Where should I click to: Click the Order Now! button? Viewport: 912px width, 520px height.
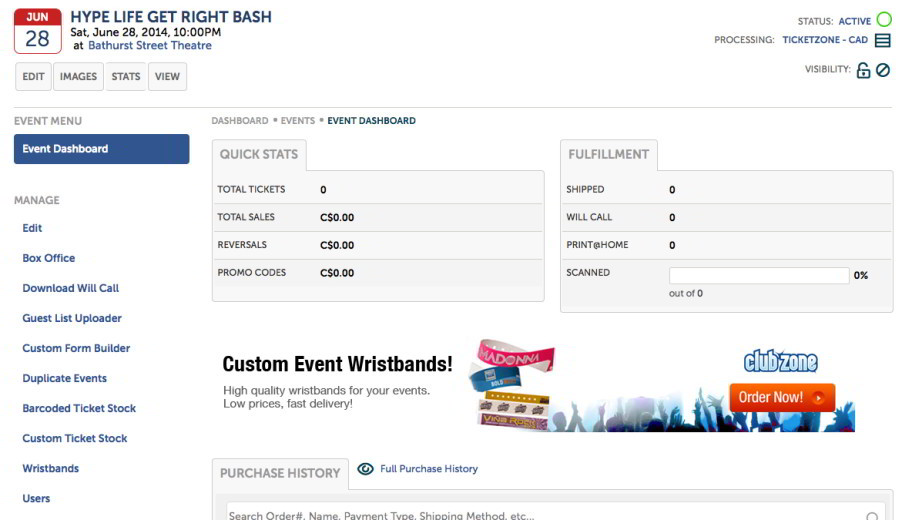(782, 397)
